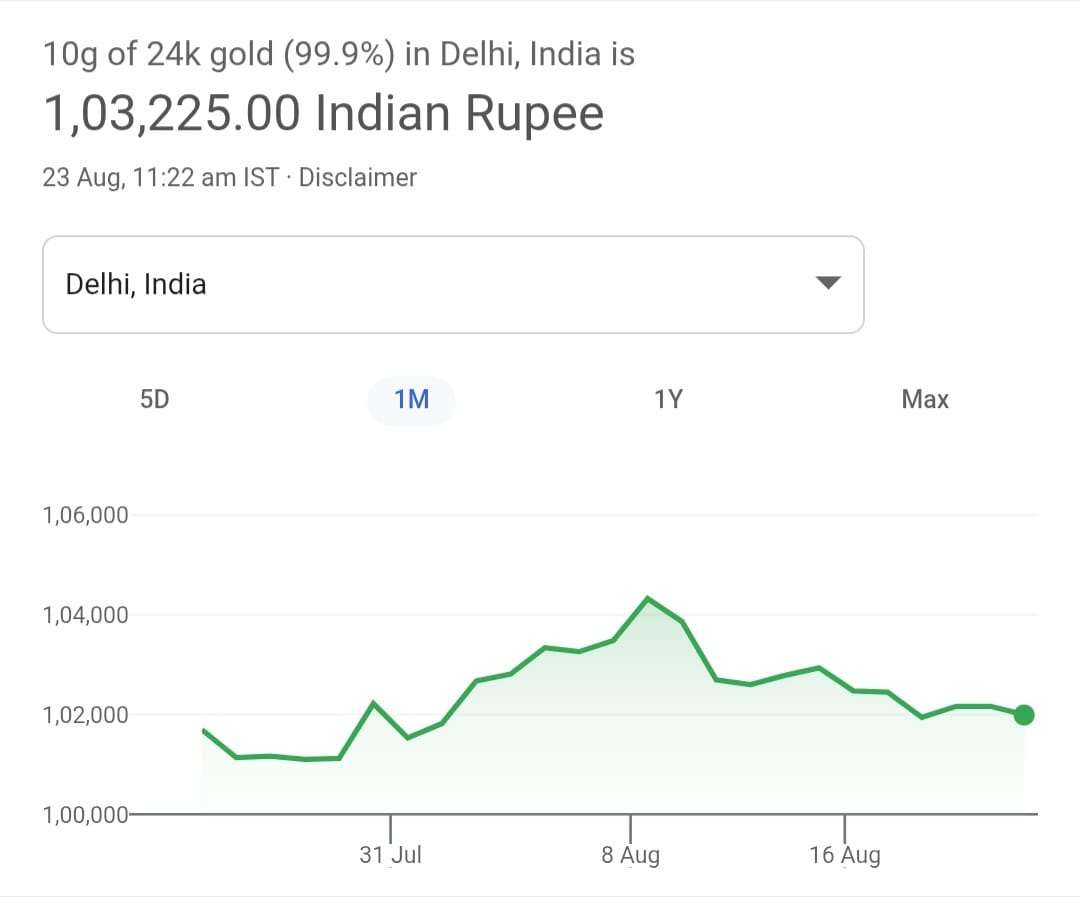Click the 16 Aug date label
This screenshot has height=897, width=1080.
tap(845, 856)
